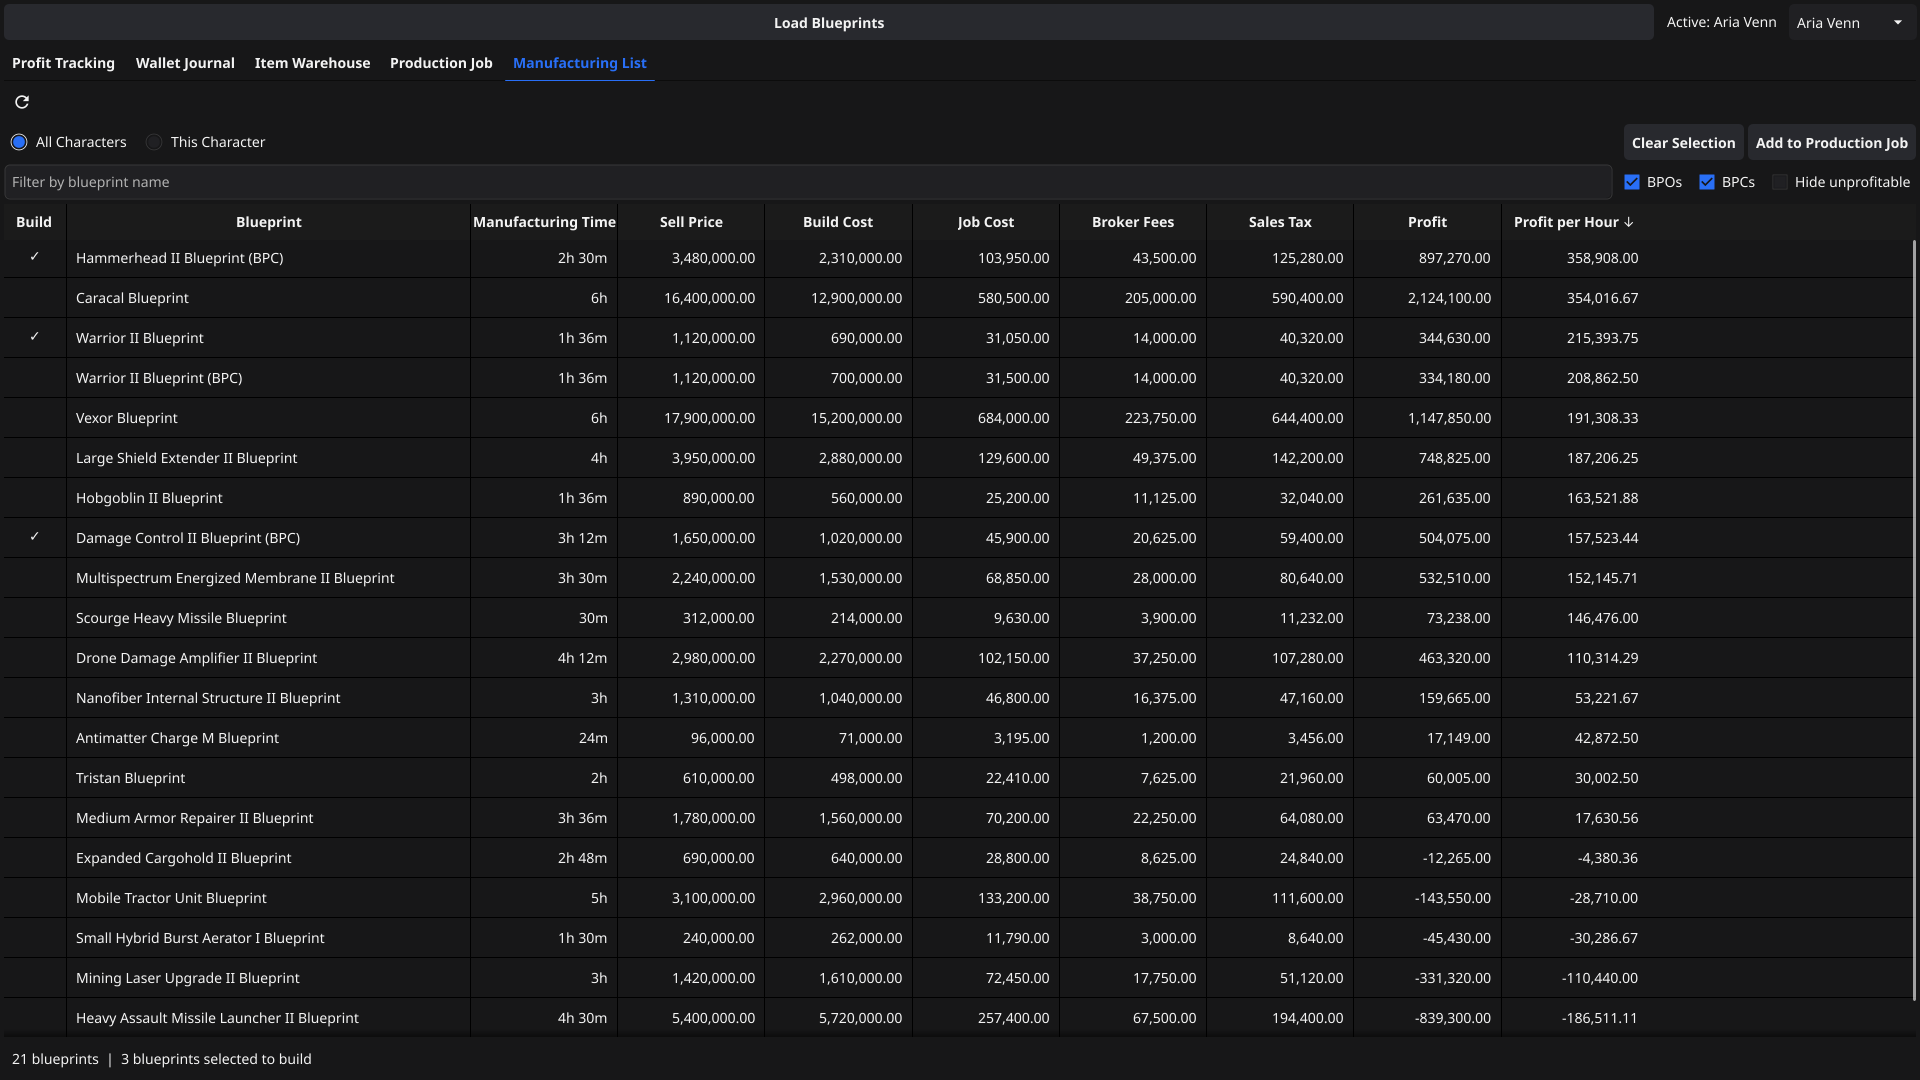Image resolution: width=1920 pixels, height=1080 pixels.
Task: Click the refresh icon
Action: pos(22,102)
